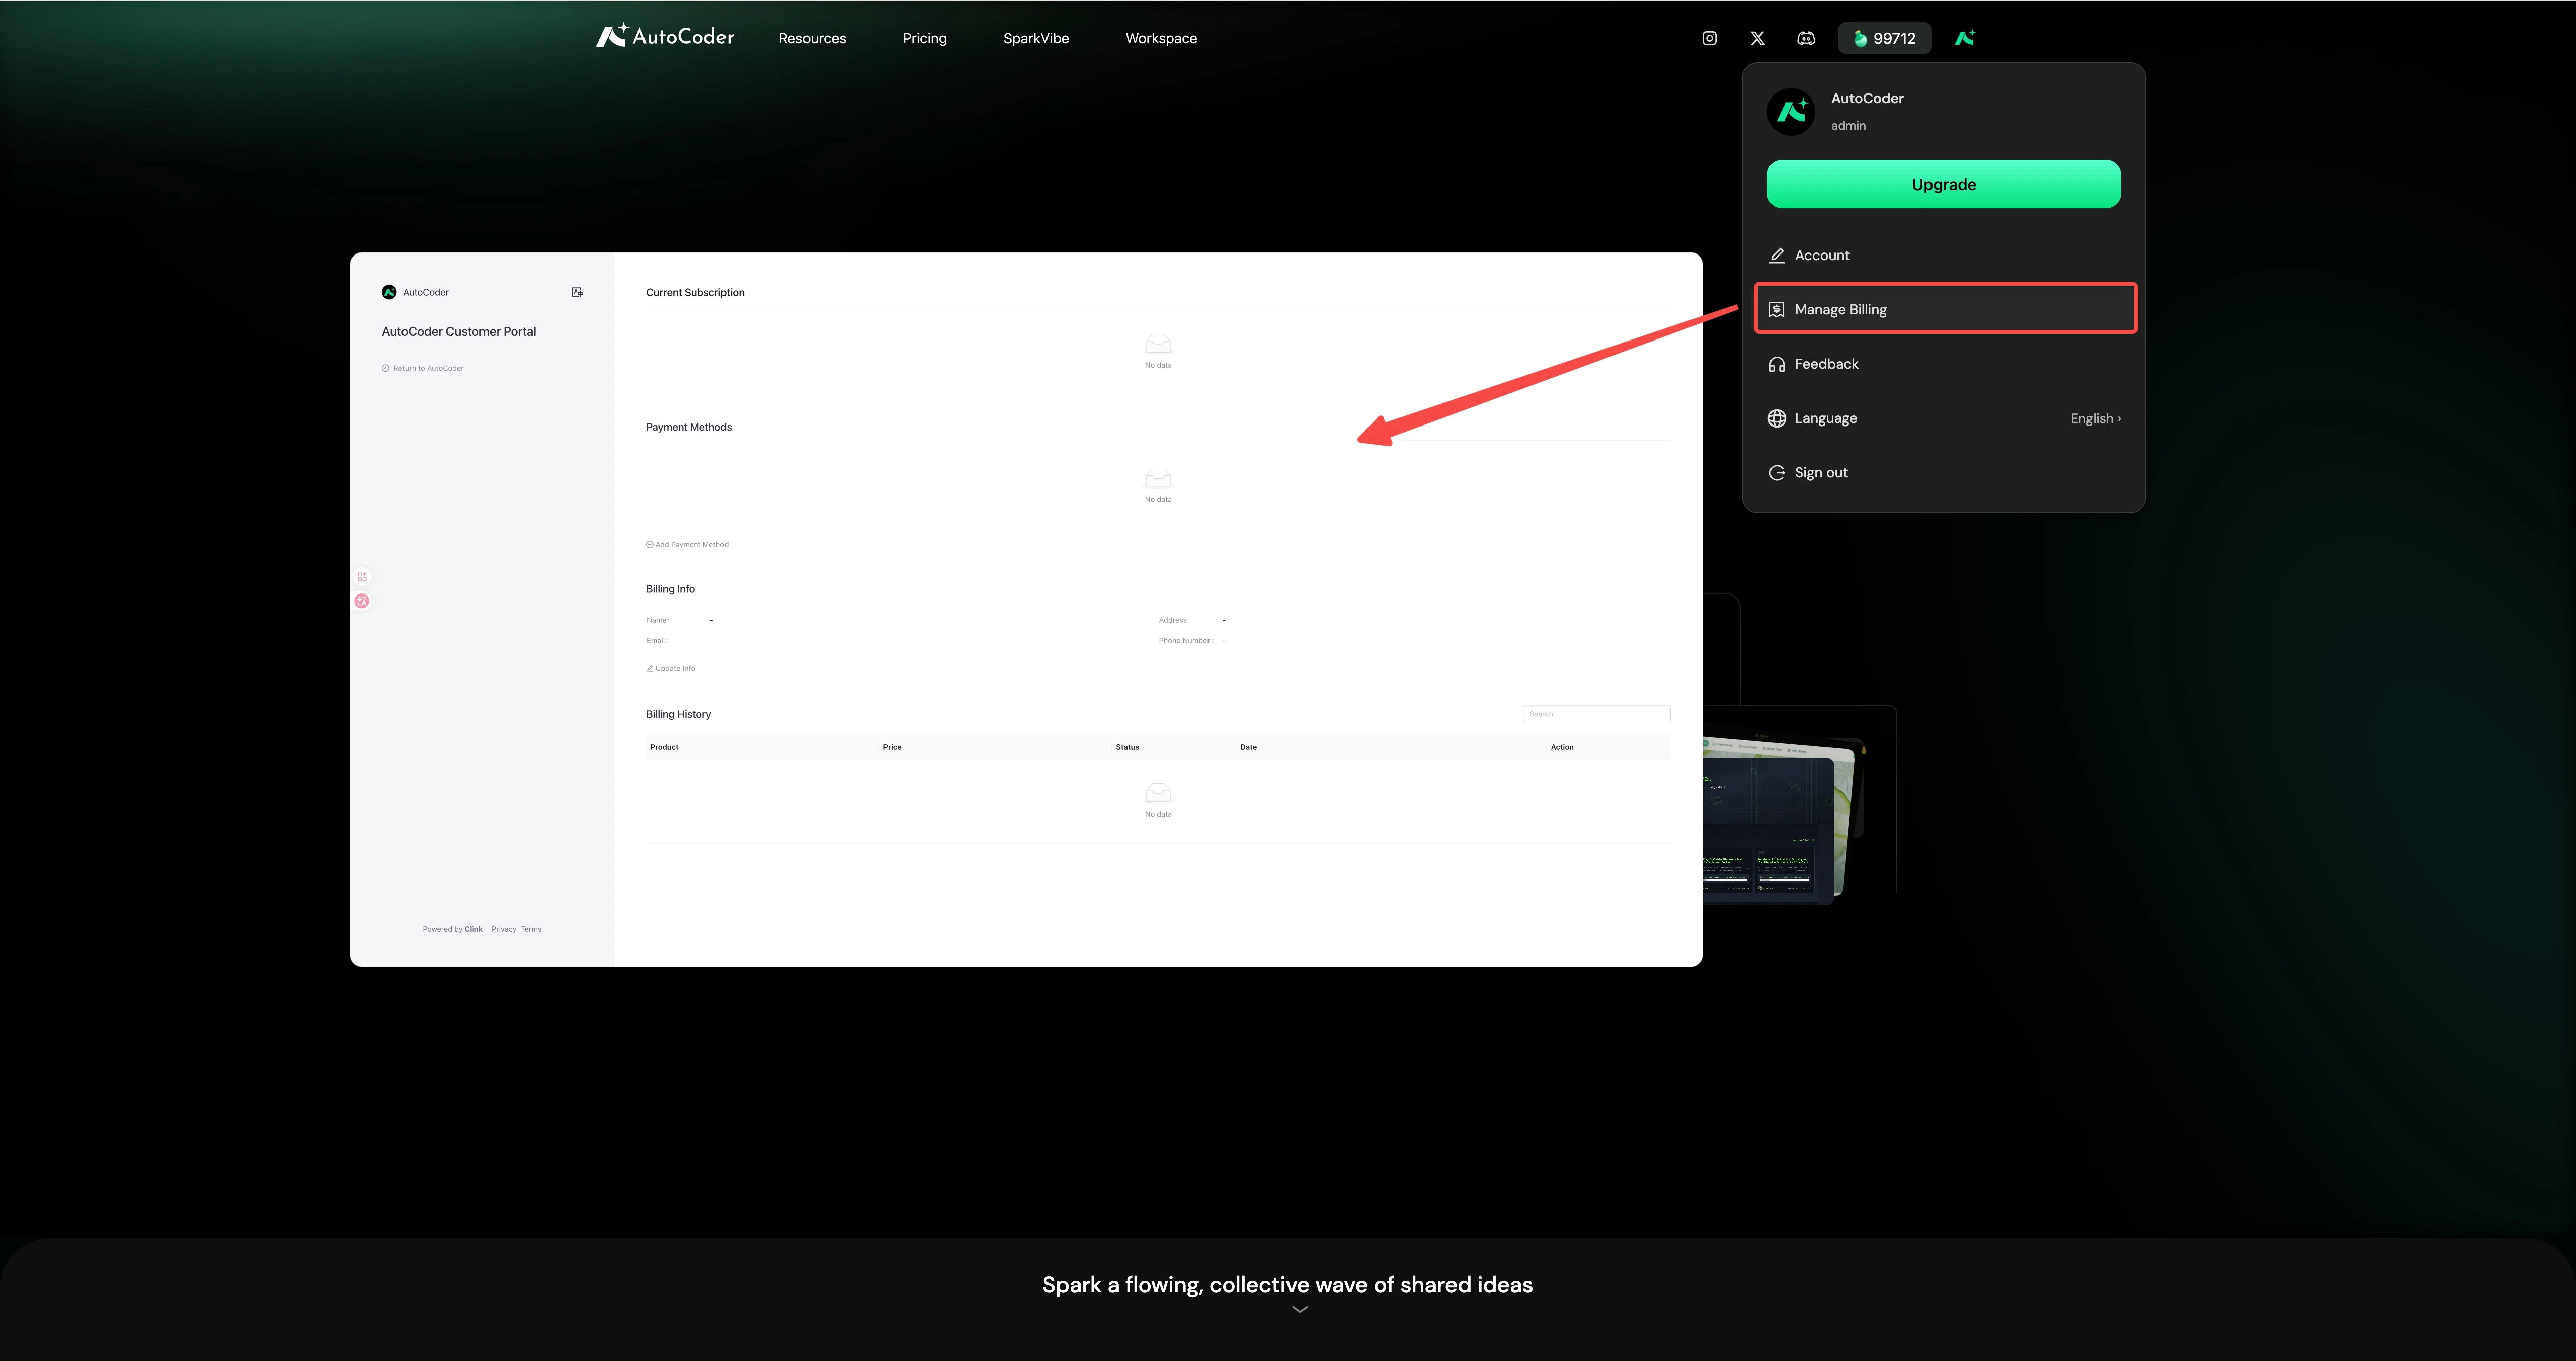2576x1361 pixels.
Task: Expand the Language English submenu
Action: (2094, 418)
